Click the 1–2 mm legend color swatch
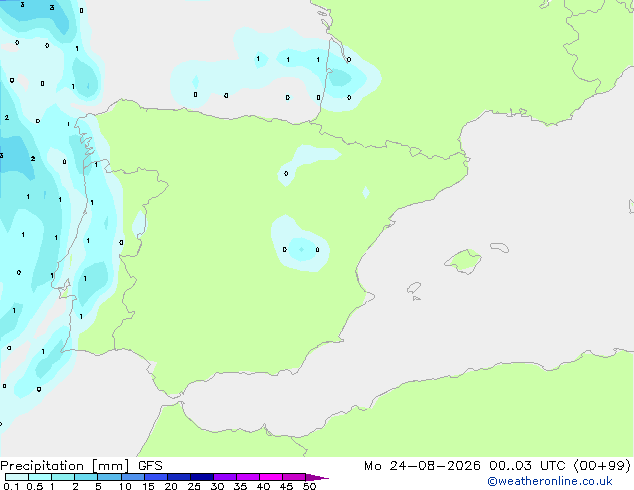Image resolution: width=634 pixels, height=490 pixels. point(63,477)
